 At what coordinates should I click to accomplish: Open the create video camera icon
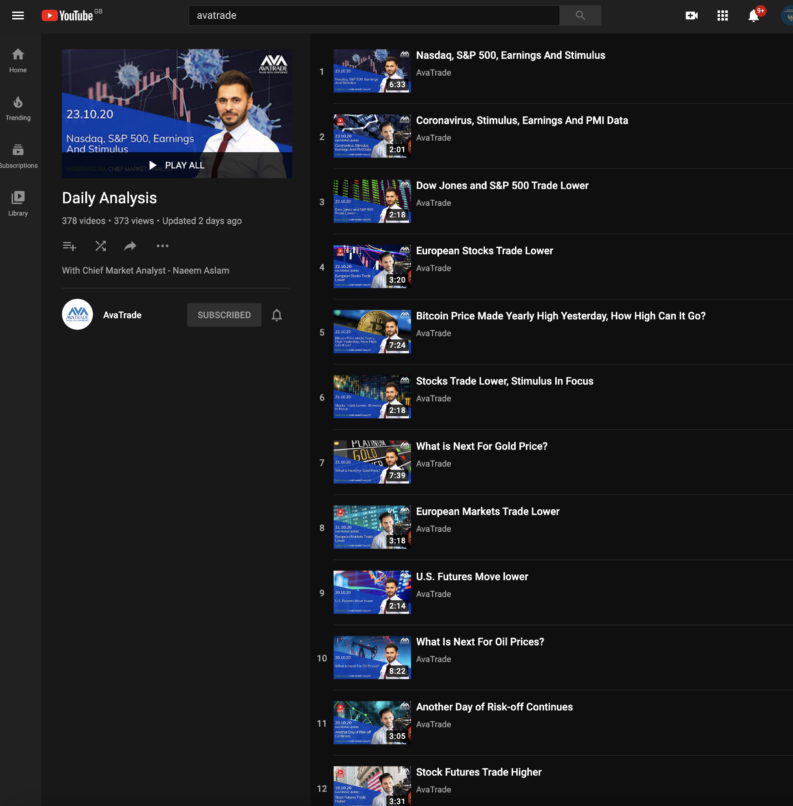click(x=692, y=15)
